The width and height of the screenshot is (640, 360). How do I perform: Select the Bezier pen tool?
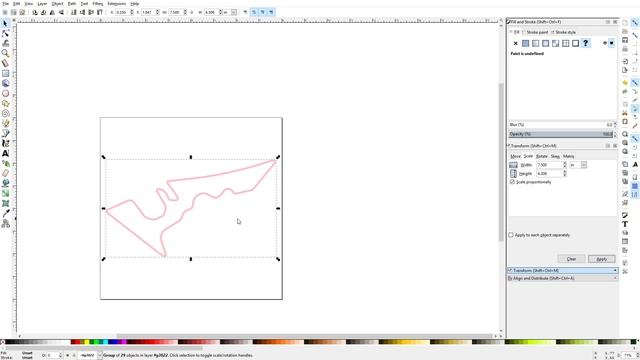coord(5,133)
